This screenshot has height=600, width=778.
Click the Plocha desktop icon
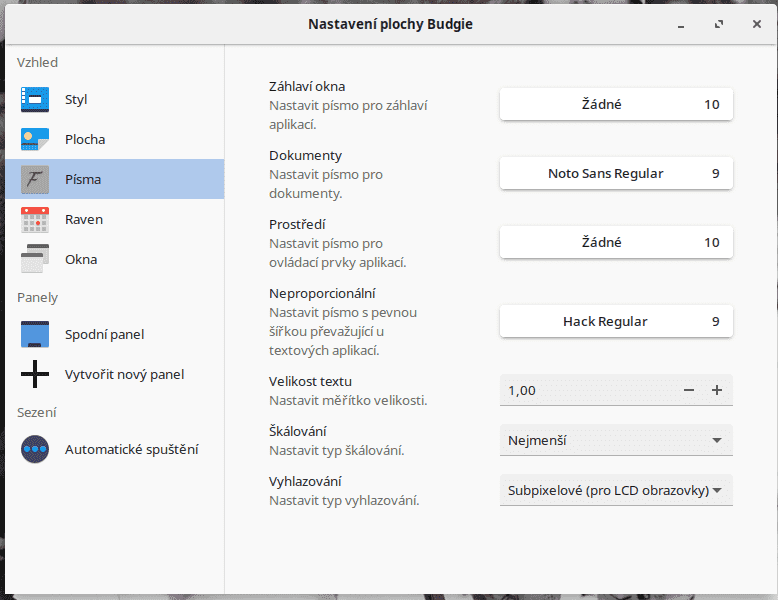pyautogui.click(x=35, y=139)
